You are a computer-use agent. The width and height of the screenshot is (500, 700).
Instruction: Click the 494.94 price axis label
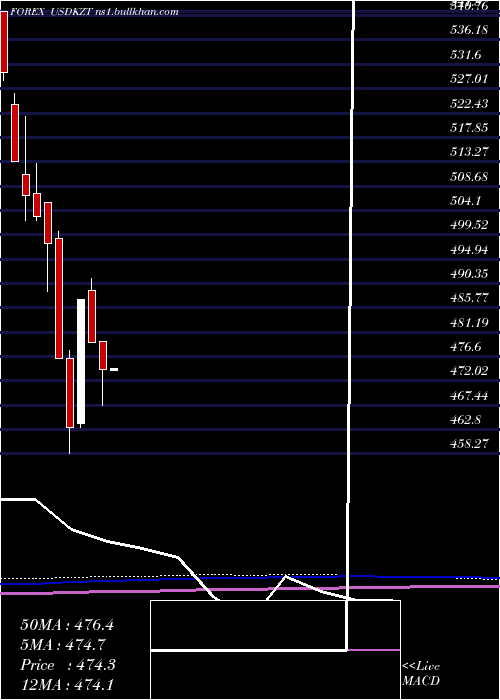click(x=469, y=250)
